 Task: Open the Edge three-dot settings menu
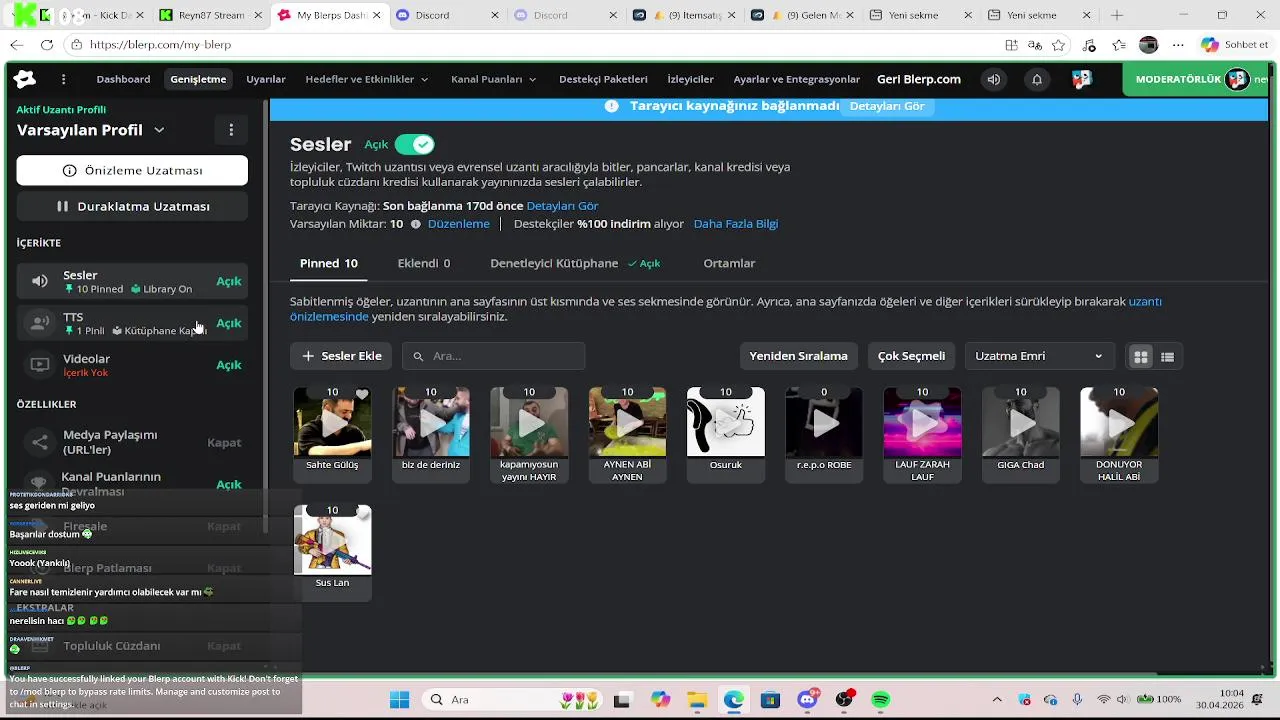(x=1177, y=45)
